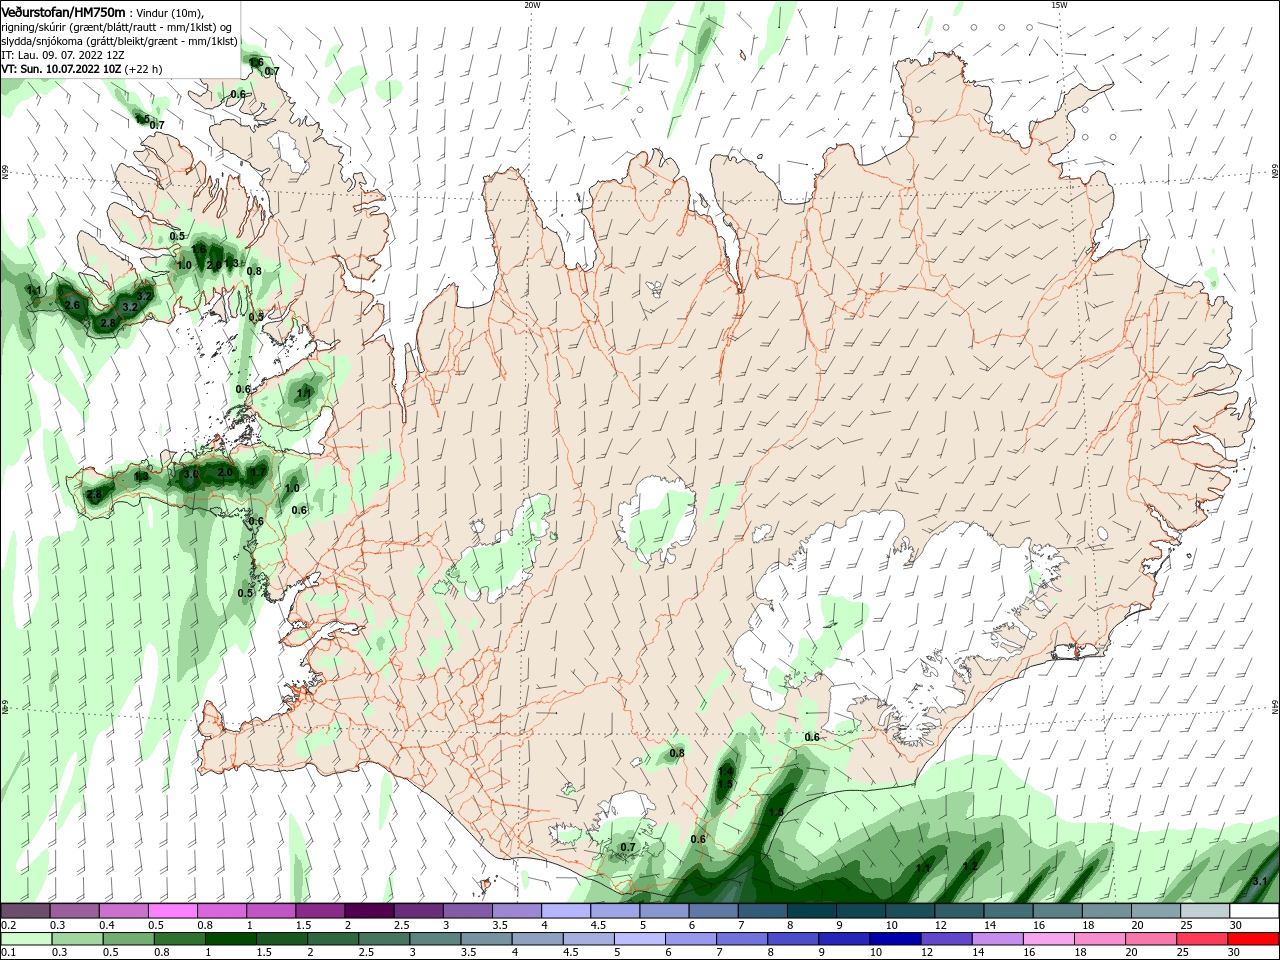Click the Veðurstofan/HM750m title text
The image size is (1280, 960).
coord(63,11)
